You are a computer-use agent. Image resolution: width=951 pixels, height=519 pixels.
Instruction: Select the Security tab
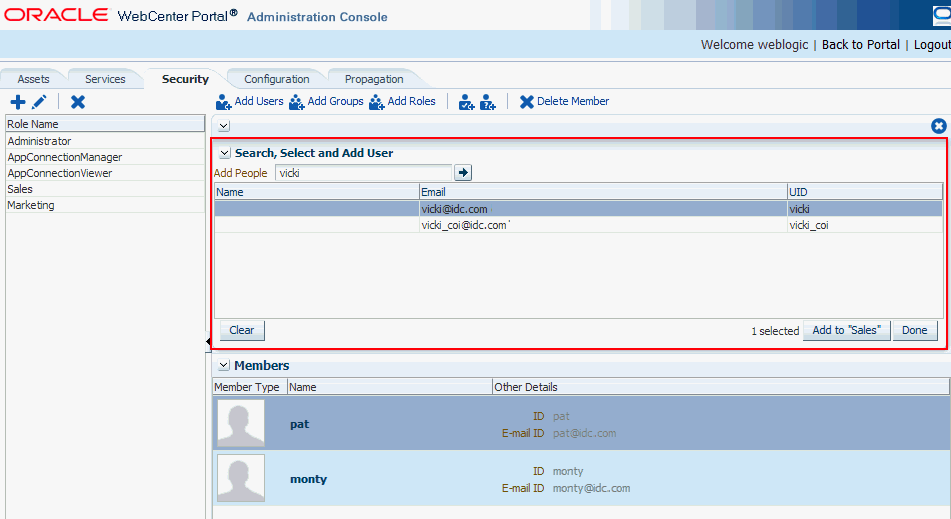pyautogui.click(x=185, y=79)
